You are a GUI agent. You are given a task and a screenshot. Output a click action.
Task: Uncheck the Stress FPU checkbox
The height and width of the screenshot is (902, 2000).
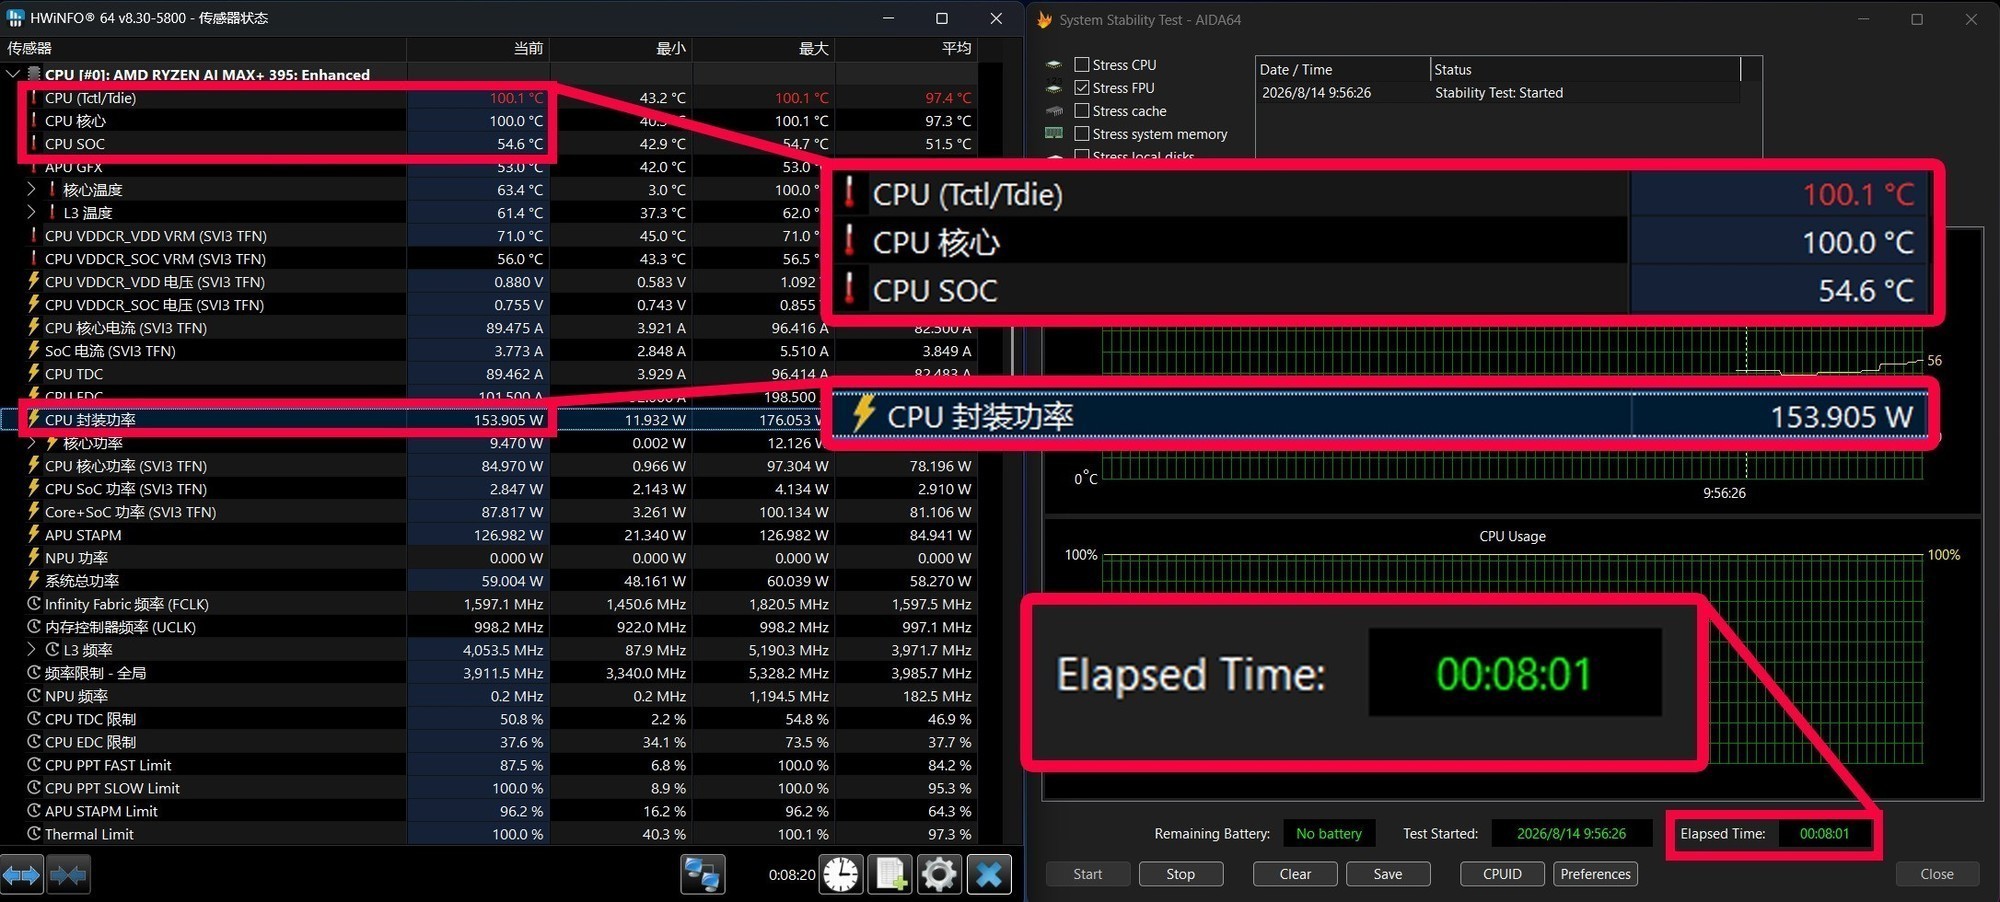1081,88
